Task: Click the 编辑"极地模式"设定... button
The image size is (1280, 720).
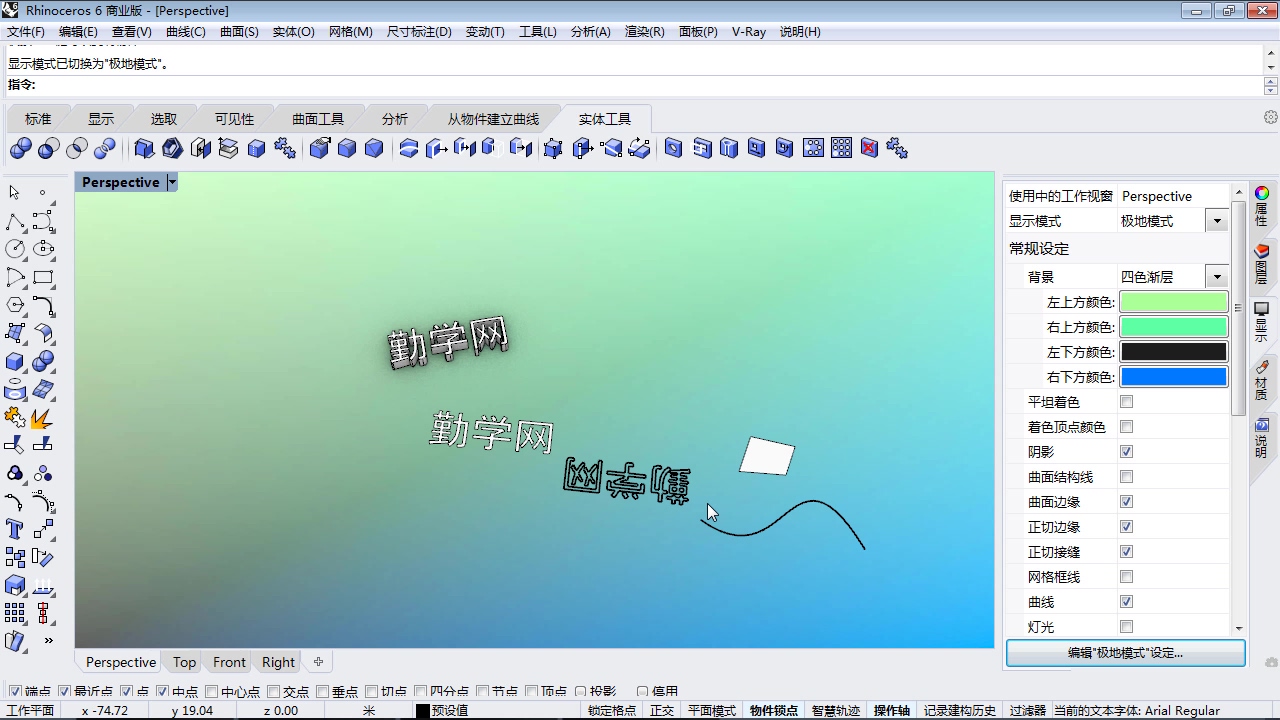Action: pyautogui.click(x=1125, y=653)
